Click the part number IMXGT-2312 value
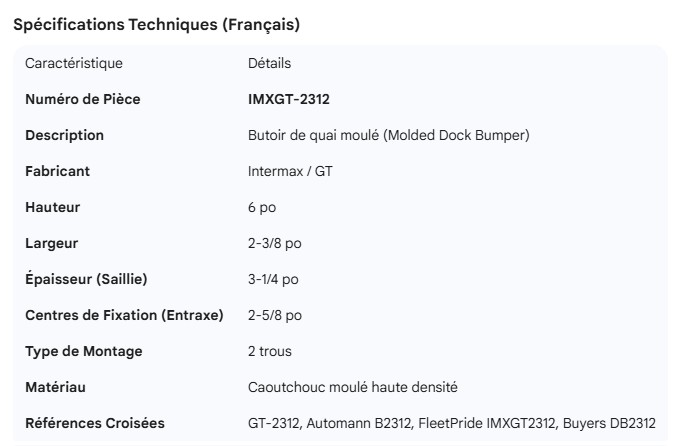 [x=288, y=100]
